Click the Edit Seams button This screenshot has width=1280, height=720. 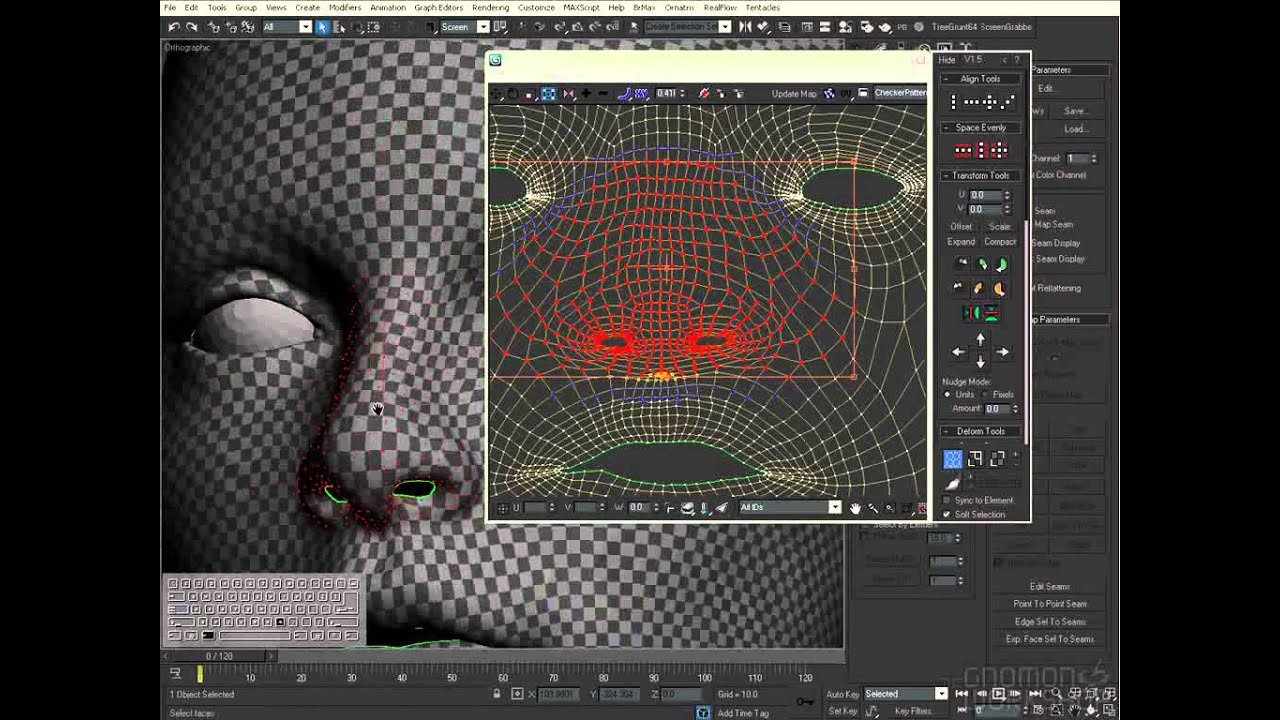click(1050, 586)
